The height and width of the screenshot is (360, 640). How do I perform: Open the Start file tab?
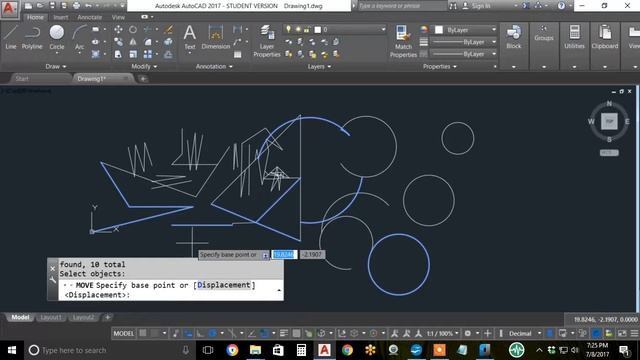pyautogui.click(x=22, y=78)
